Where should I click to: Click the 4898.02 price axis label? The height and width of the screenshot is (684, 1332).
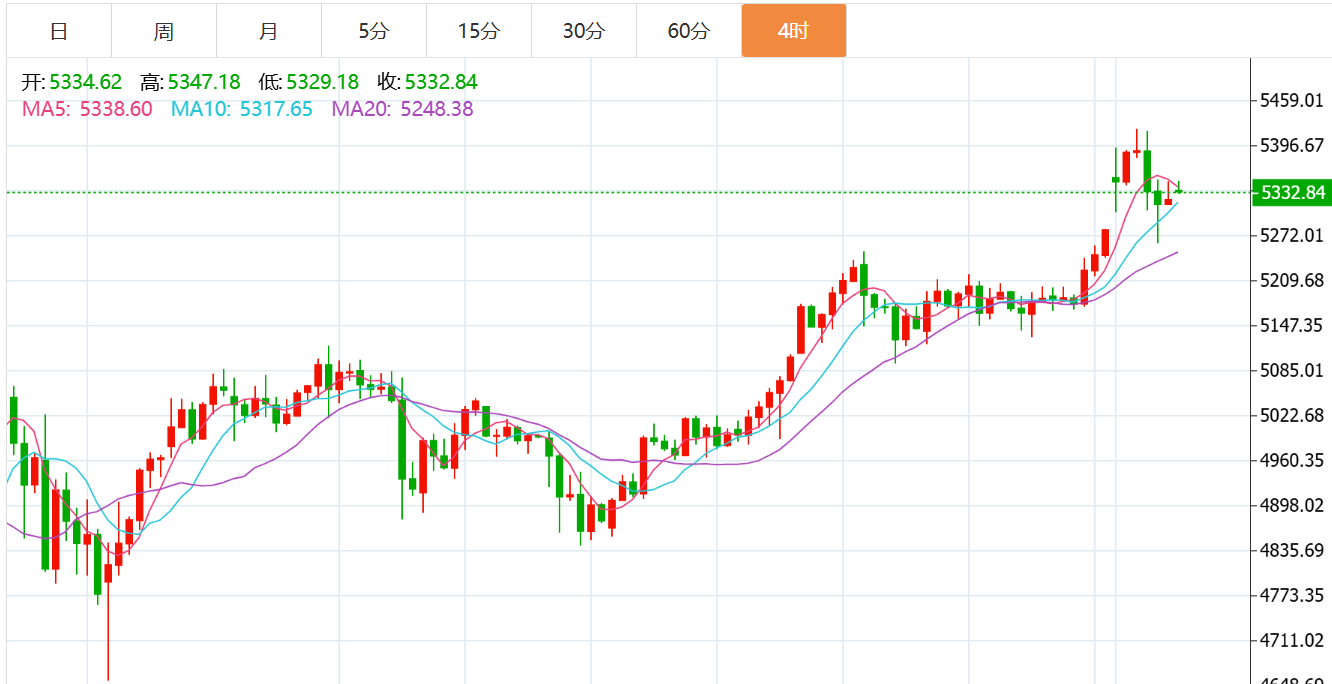(1292, 505)
